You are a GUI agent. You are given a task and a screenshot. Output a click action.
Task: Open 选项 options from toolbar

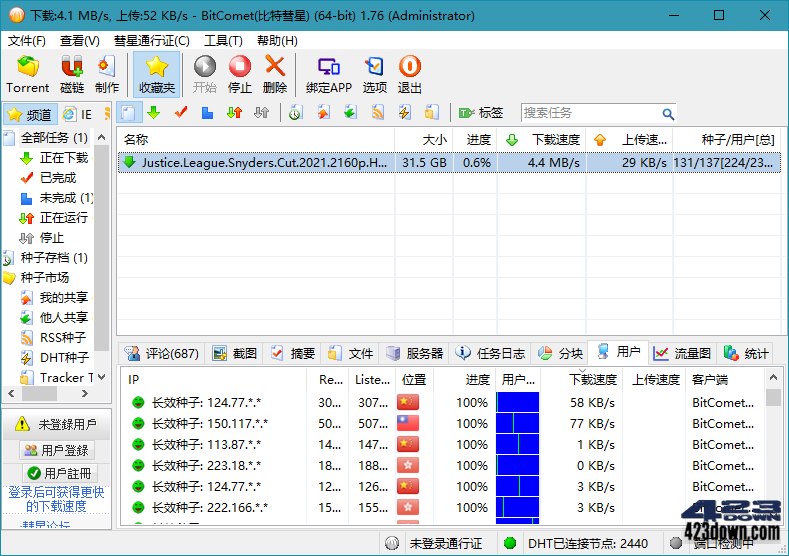point(374,74)
